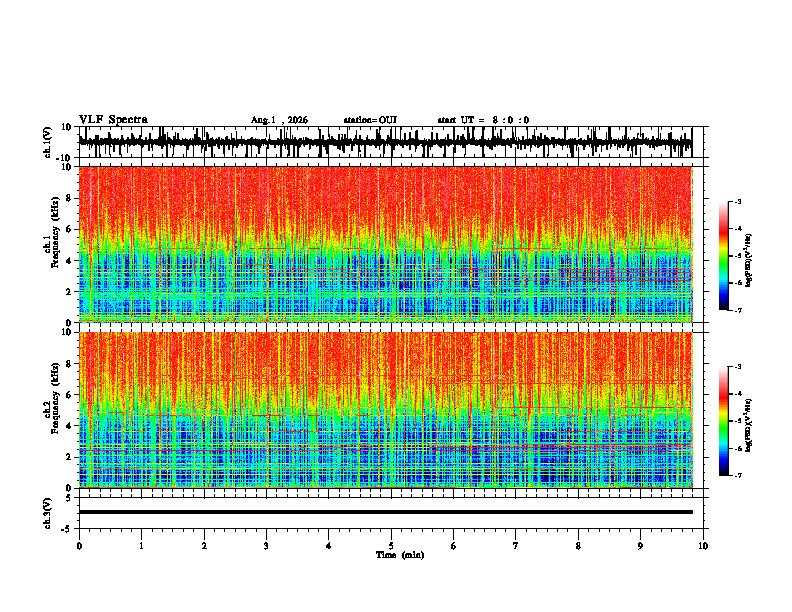Click time axis tick label "0"
Image resolution: width=792 pixels, height=612 pixels.
pos(79,546)
